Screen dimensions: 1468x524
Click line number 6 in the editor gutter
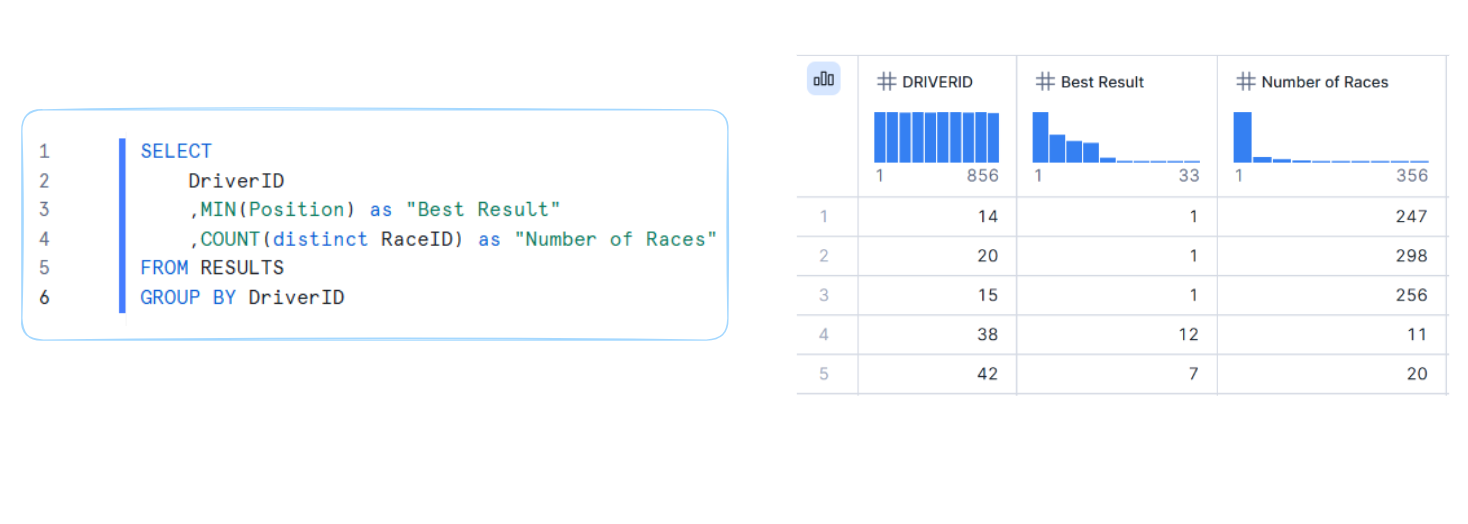point(44,297)
